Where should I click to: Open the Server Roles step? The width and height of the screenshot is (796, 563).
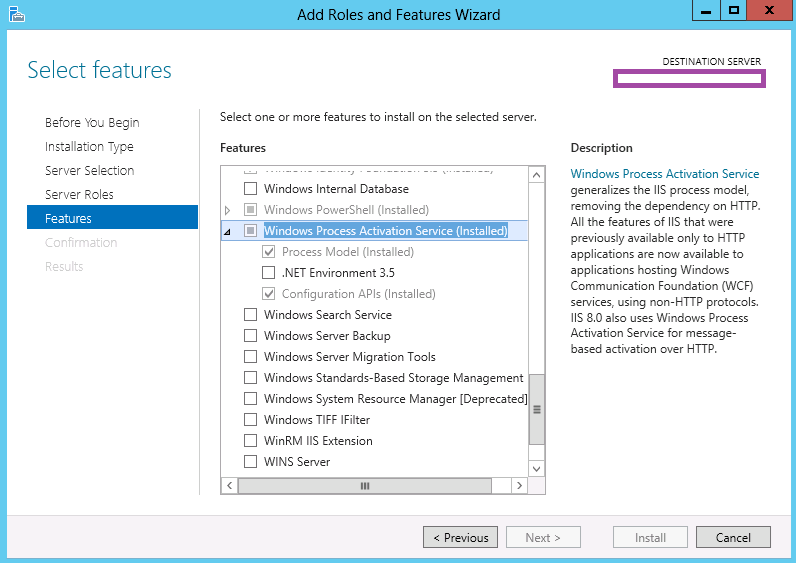(x=79, y=194)
